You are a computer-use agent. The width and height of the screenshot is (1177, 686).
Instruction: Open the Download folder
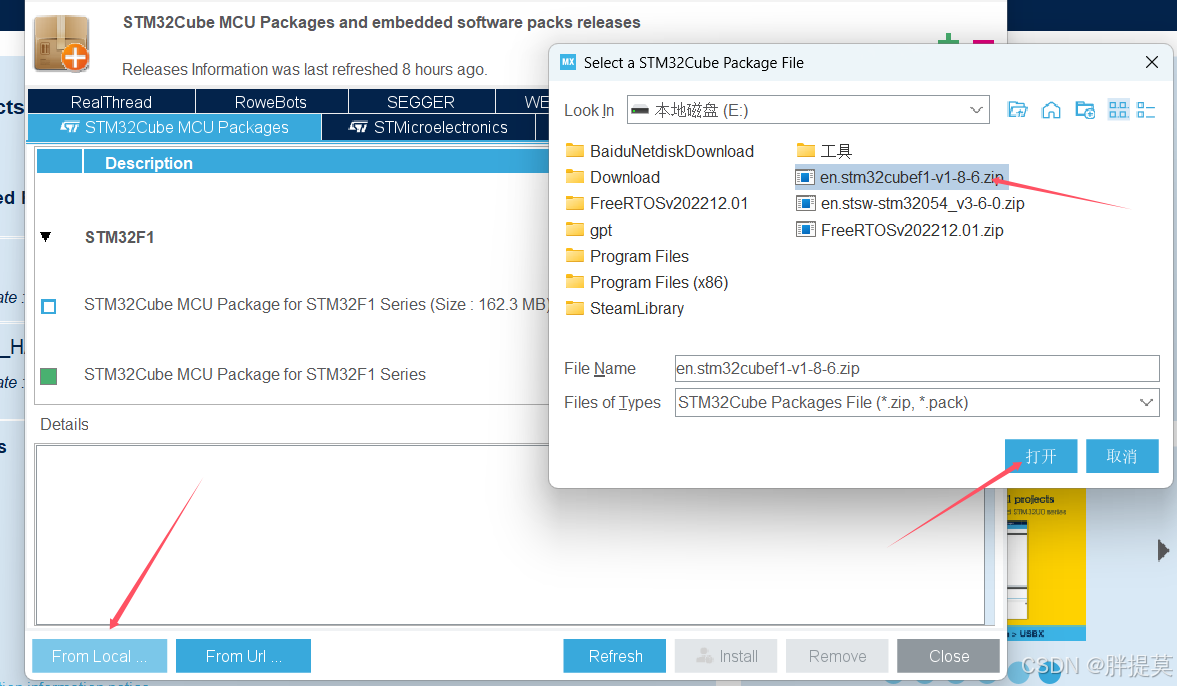click(x=613, y=177)
